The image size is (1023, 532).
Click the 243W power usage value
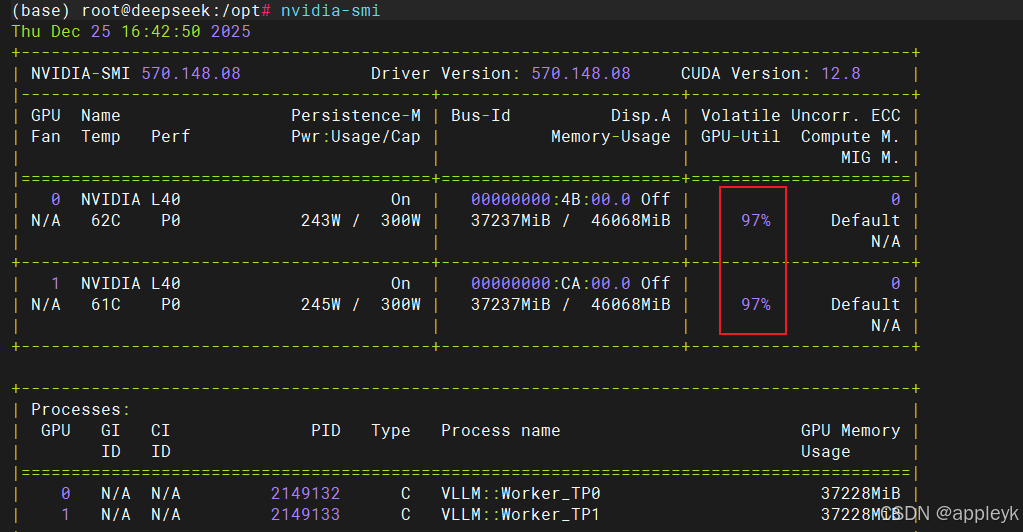point(321,221)
